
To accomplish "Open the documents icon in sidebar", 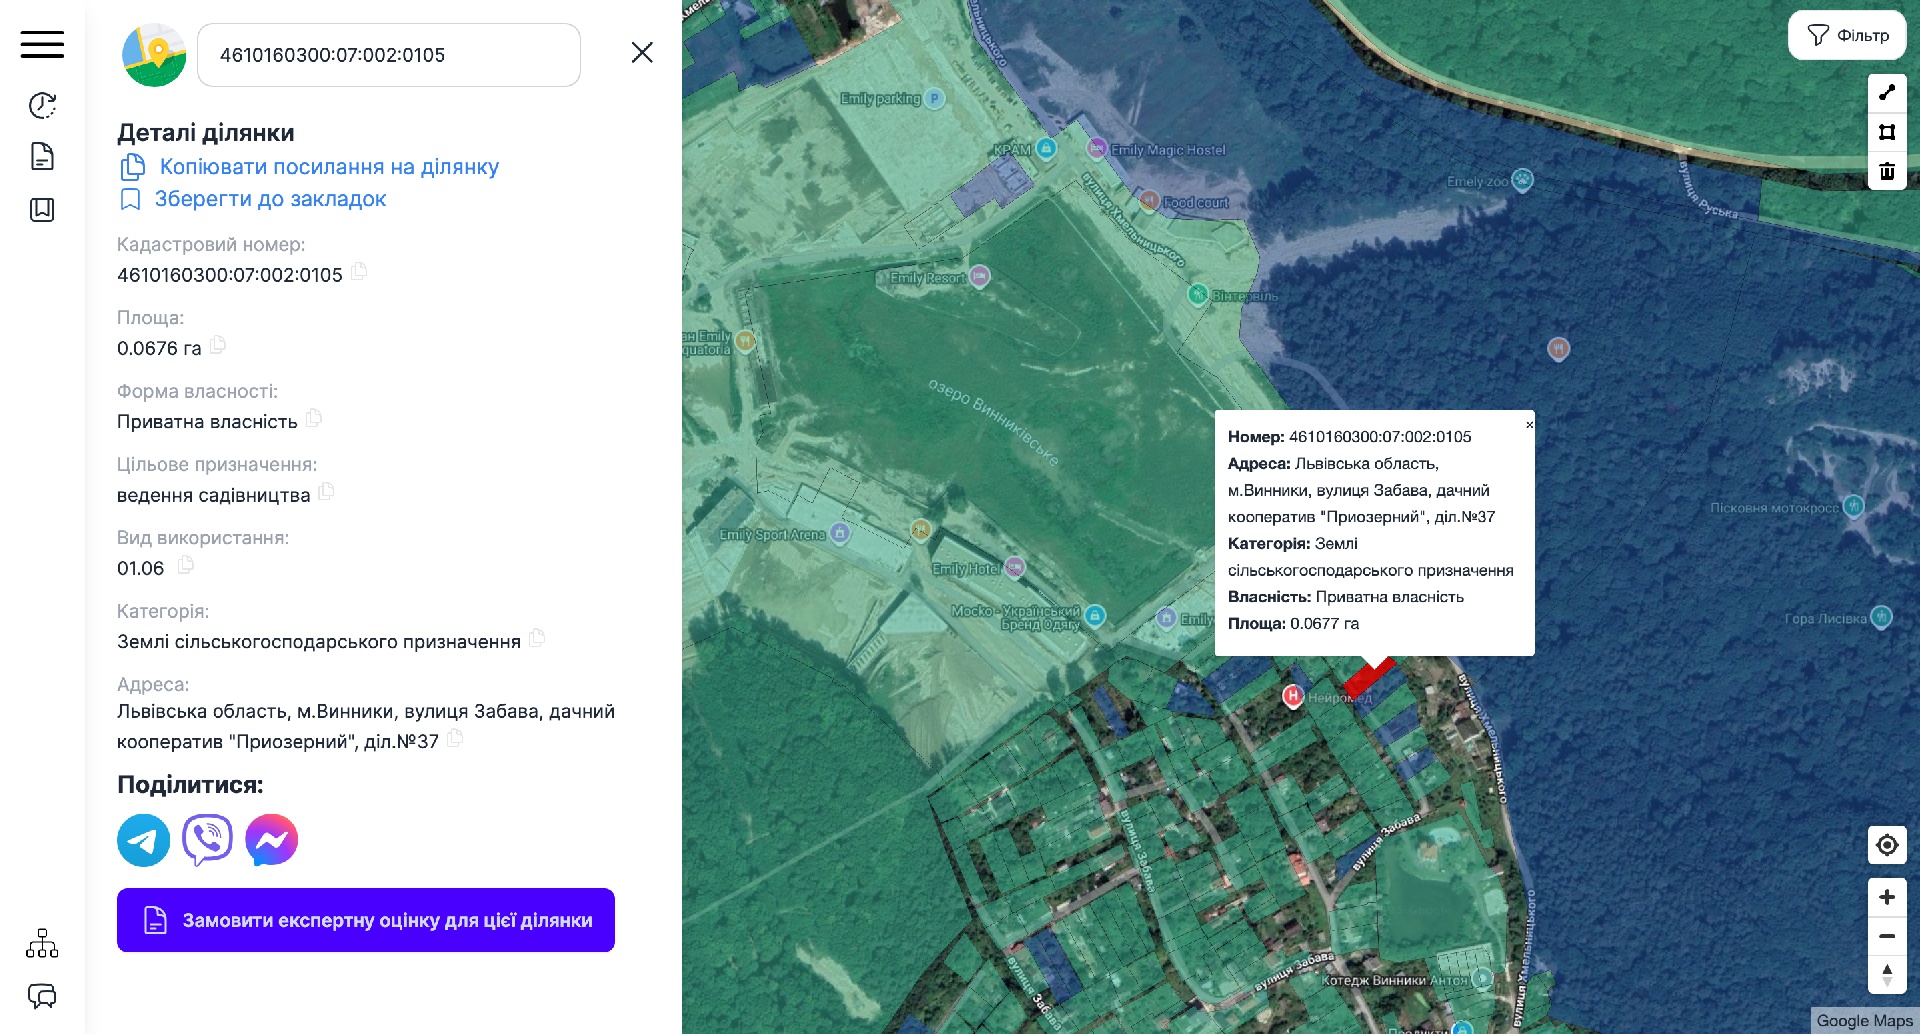I will tap(42, 157).
